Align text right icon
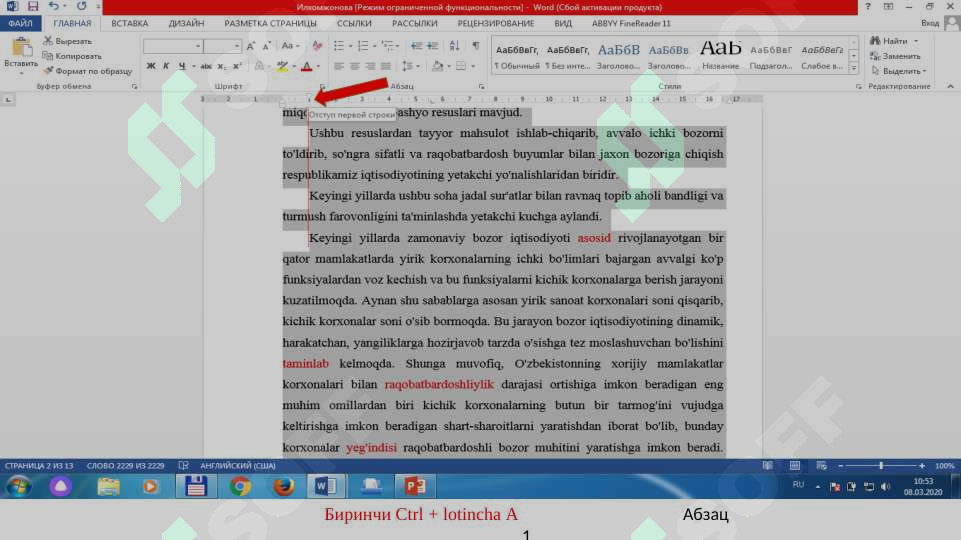Image resolution: width=961 pixels, height=540 pixels. (370, 66)
